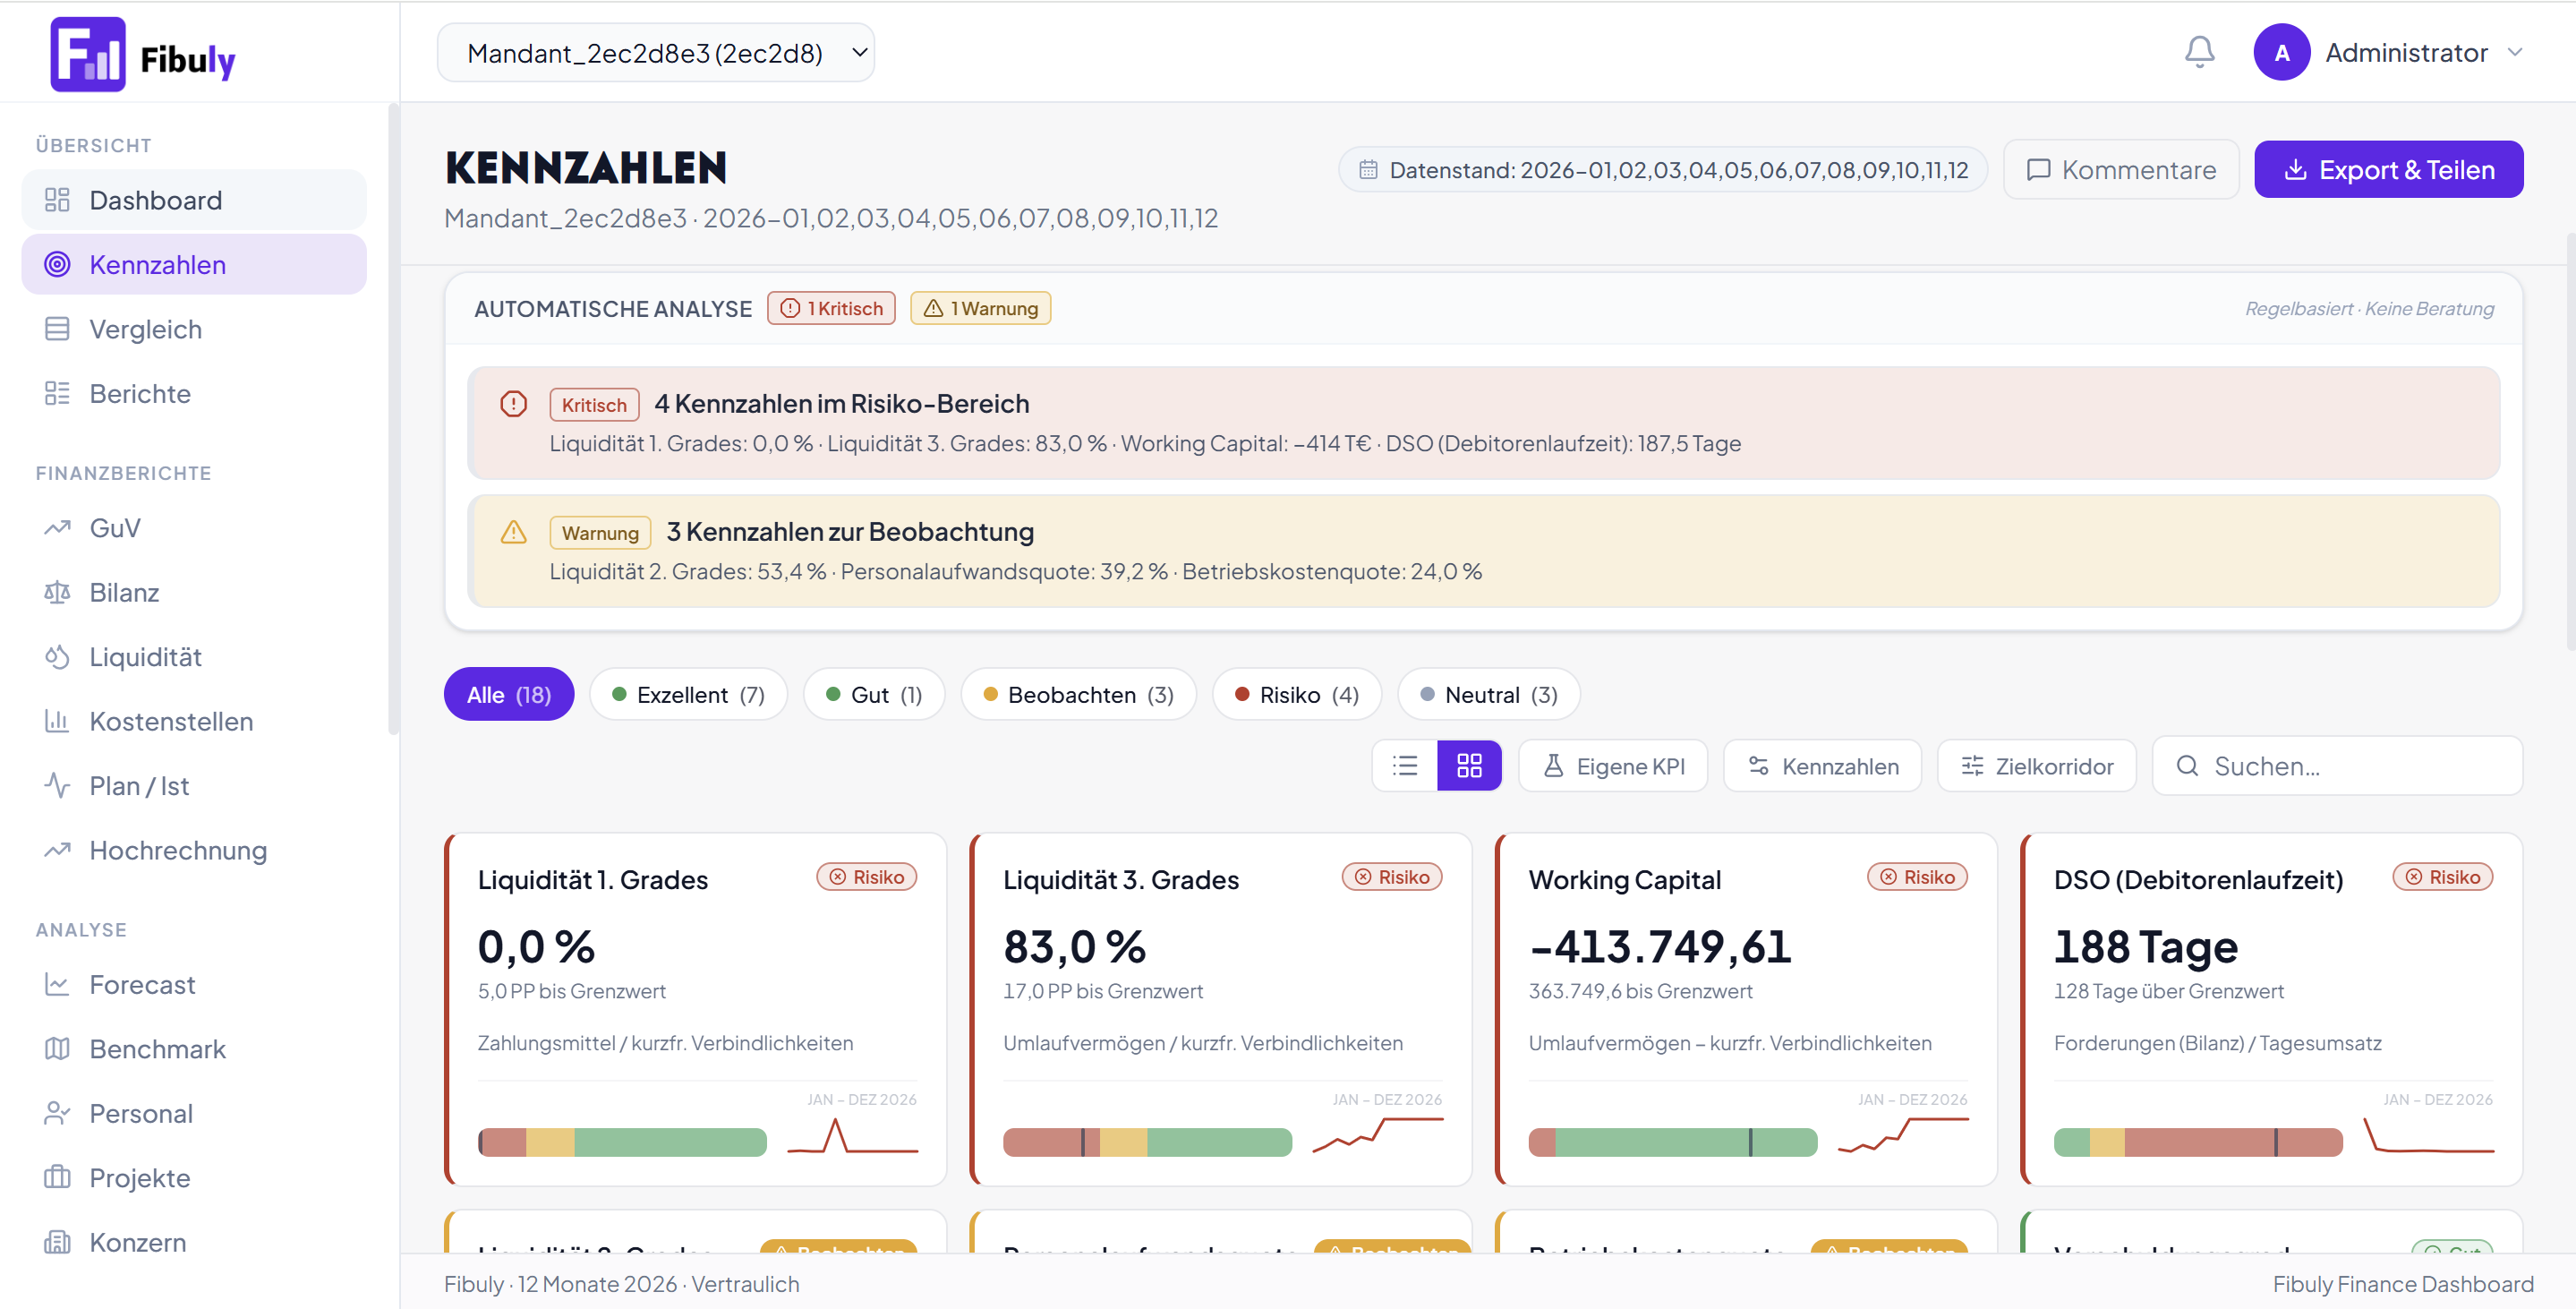Image resolution: width=2576 pixels, height=1309 pixels.
Task: Open the notifications bell
Action: (x=2199, y=52)
